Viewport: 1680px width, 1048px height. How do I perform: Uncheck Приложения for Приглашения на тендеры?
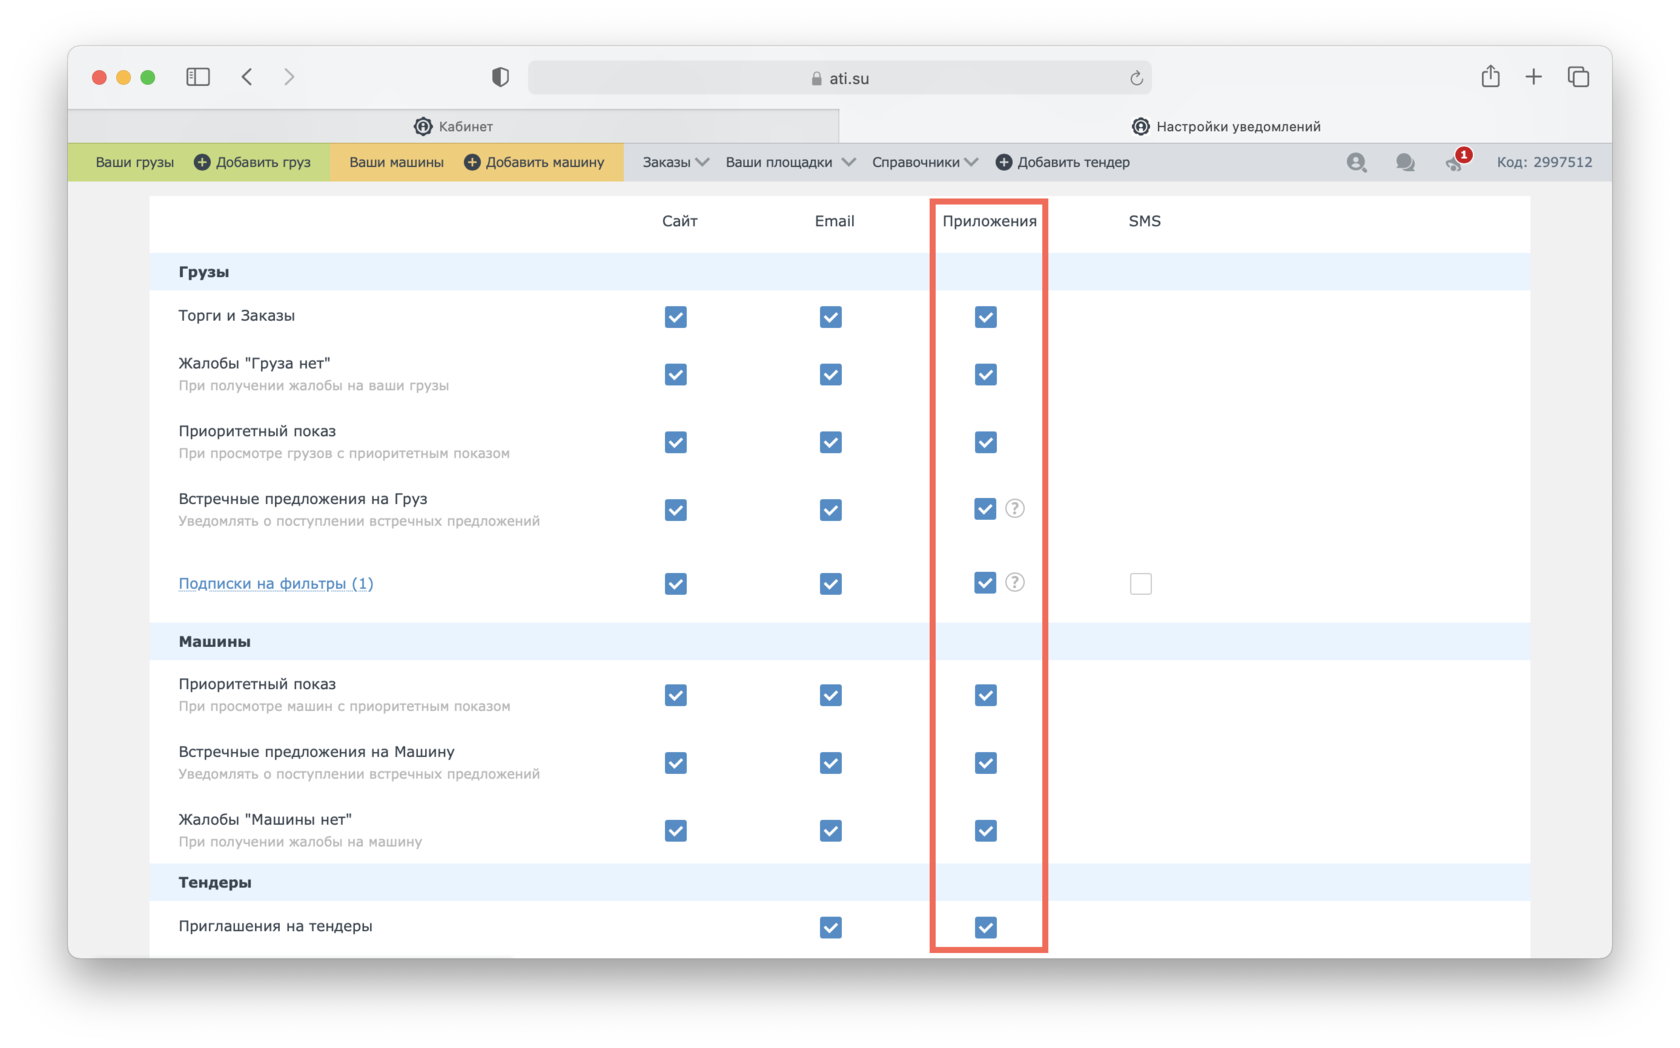point(986,928)
